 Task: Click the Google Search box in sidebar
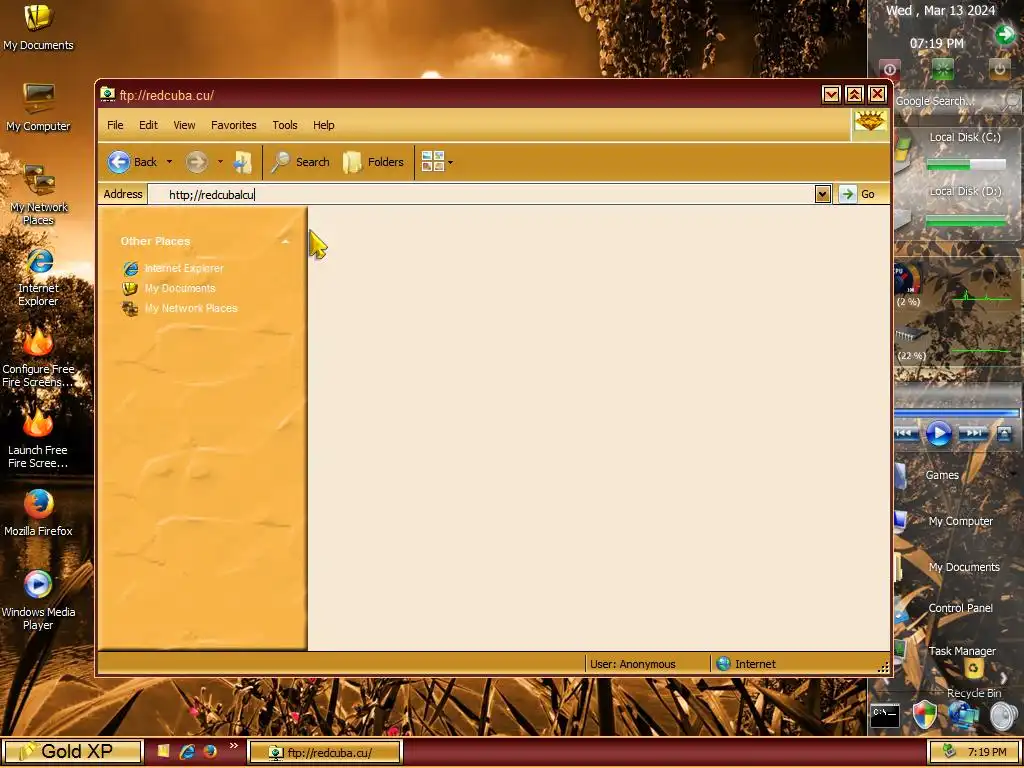point(947,101)
